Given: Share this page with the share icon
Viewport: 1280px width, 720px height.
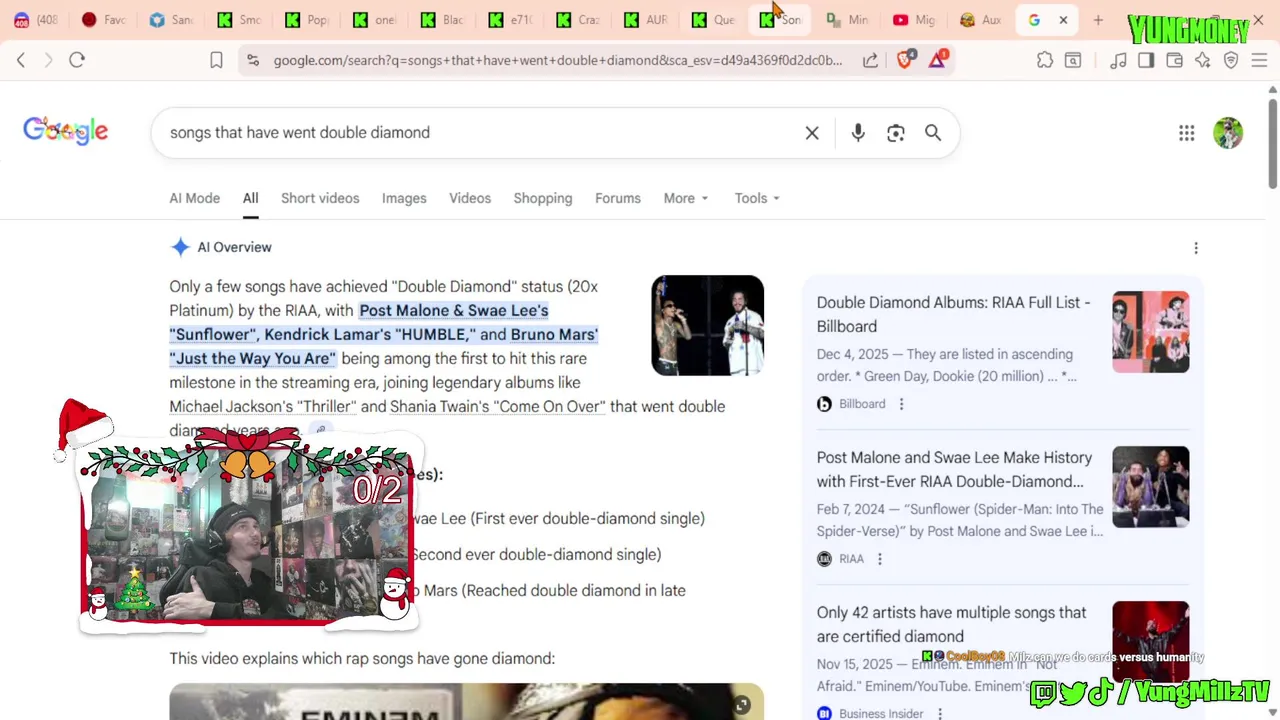Looking at the screenshot, I should point(871,60).
